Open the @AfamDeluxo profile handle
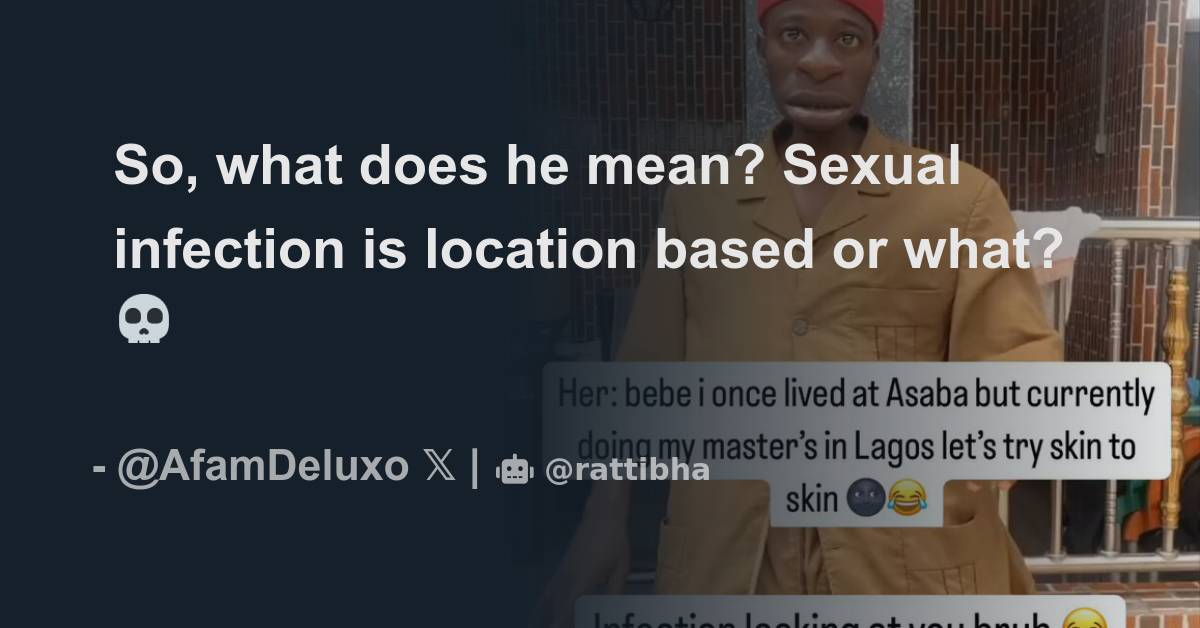1200x628 pixels. pos(264,467)
